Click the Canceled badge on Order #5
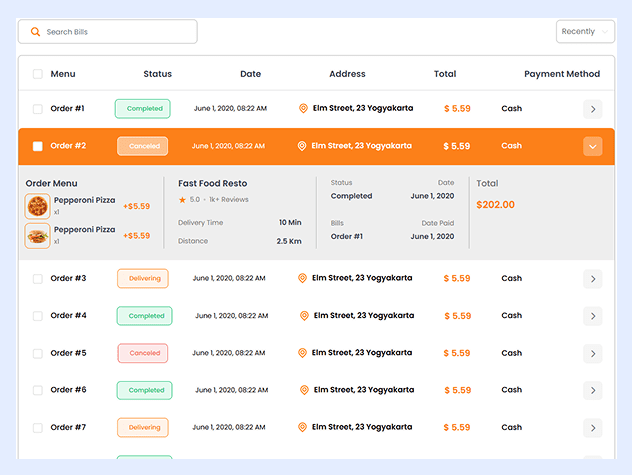 point(143,353)
